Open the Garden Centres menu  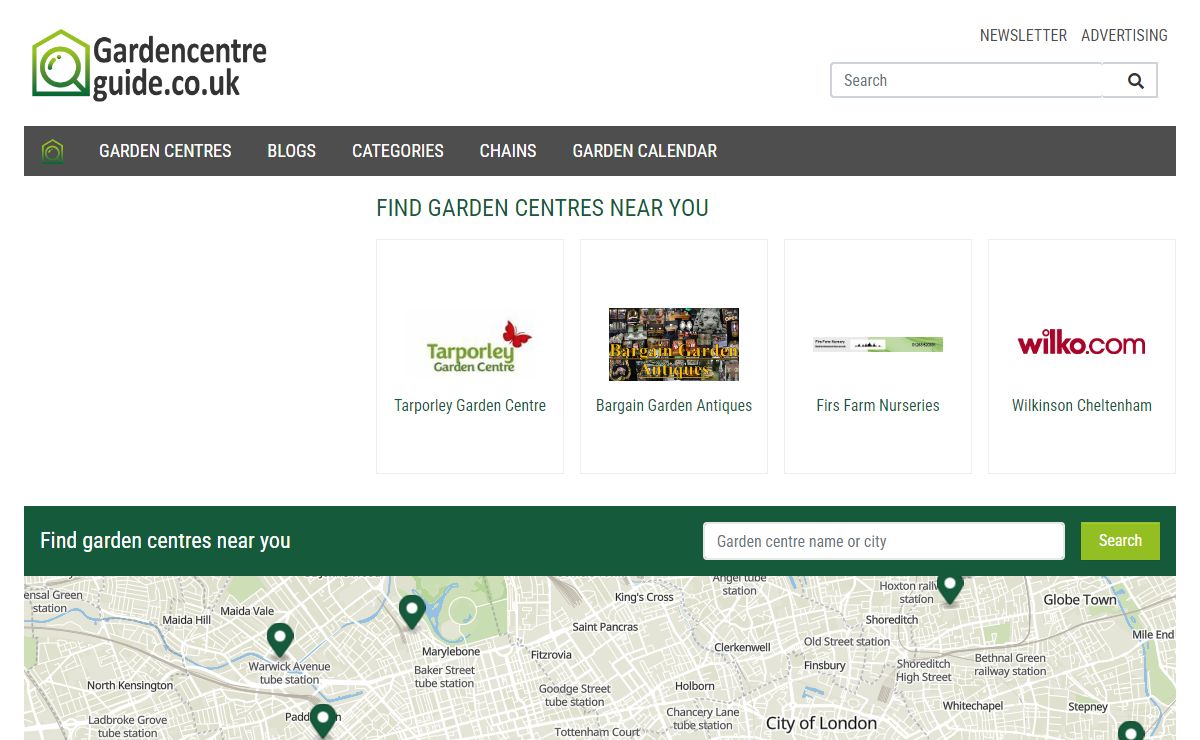pos(165,151)
